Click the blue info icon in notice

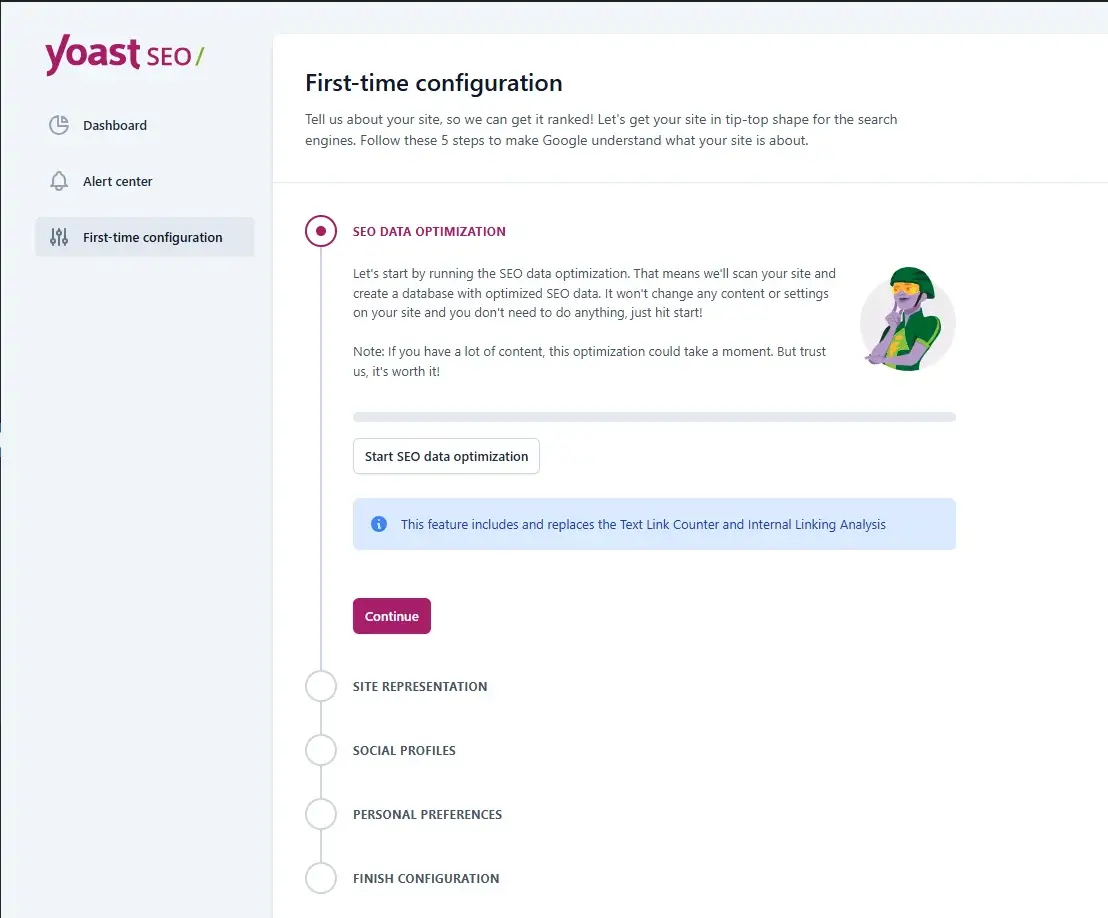[x=379, y=524]
